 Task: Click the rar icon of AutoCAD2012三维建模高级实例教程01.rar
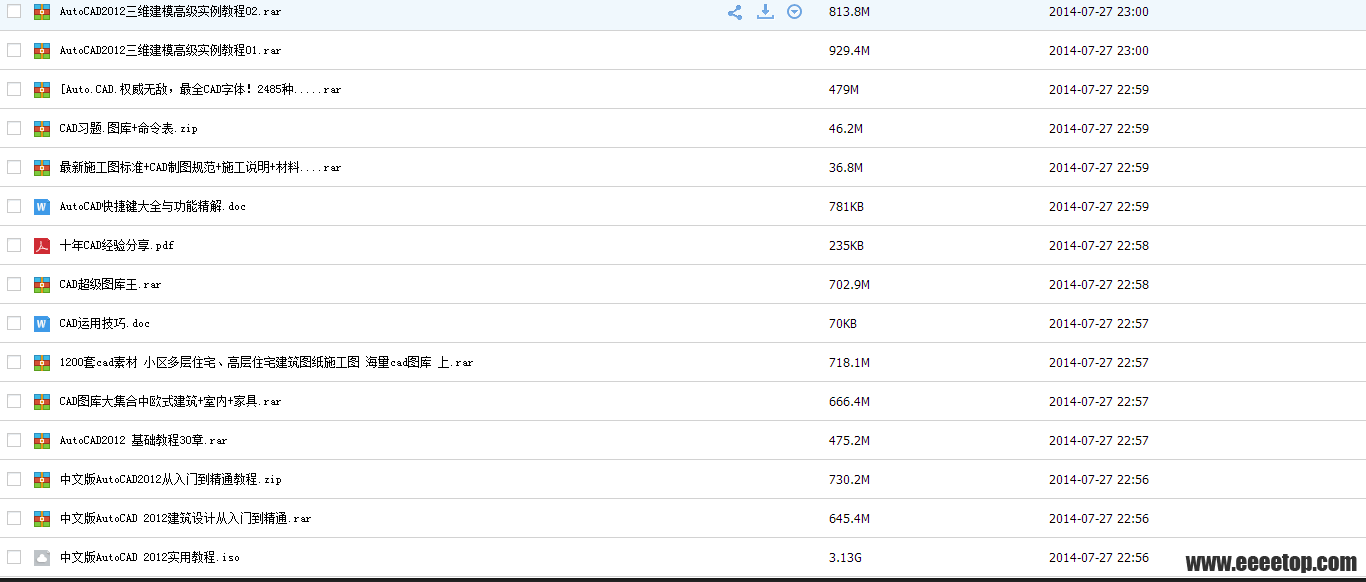click(42, 51)
